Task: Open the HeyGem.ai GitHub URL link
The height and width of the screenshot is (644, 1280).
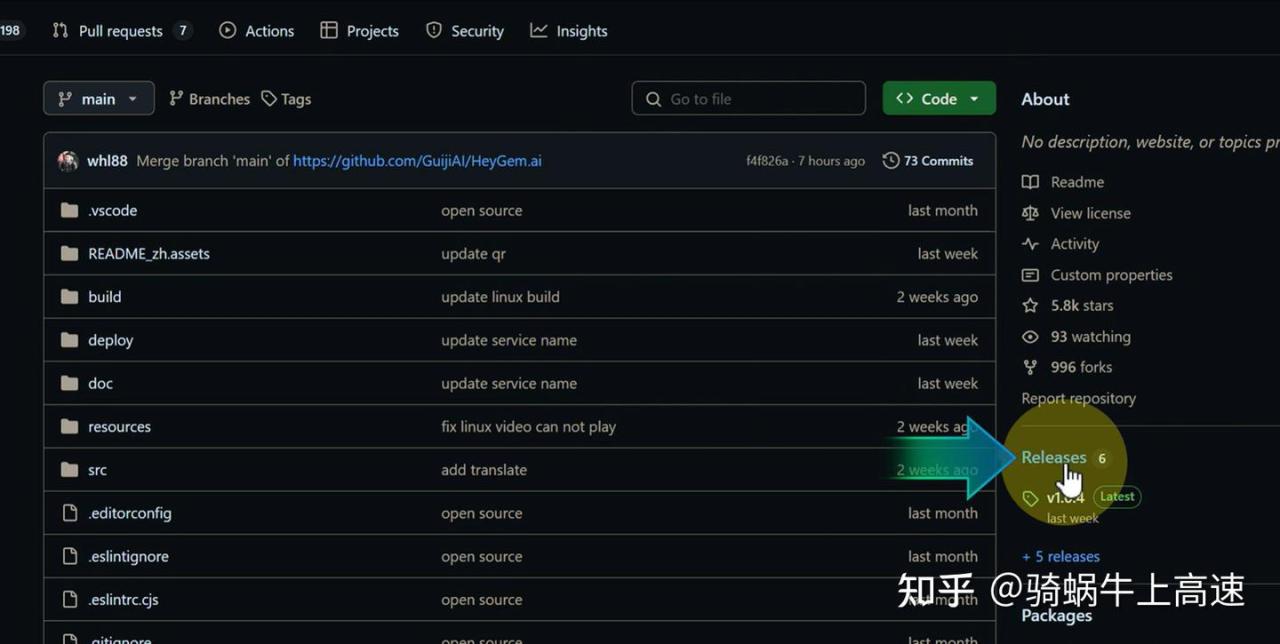Action: (x=417, y=161)
